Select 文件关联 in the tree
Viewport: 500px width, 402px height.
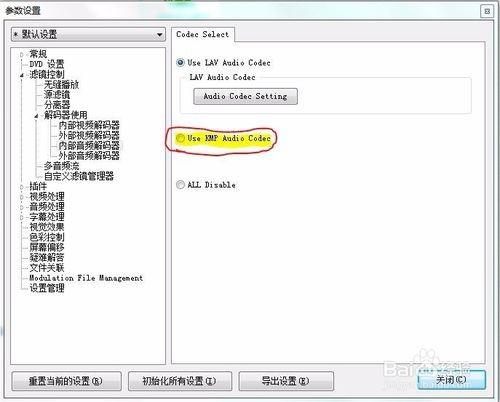tap(47, 268)
